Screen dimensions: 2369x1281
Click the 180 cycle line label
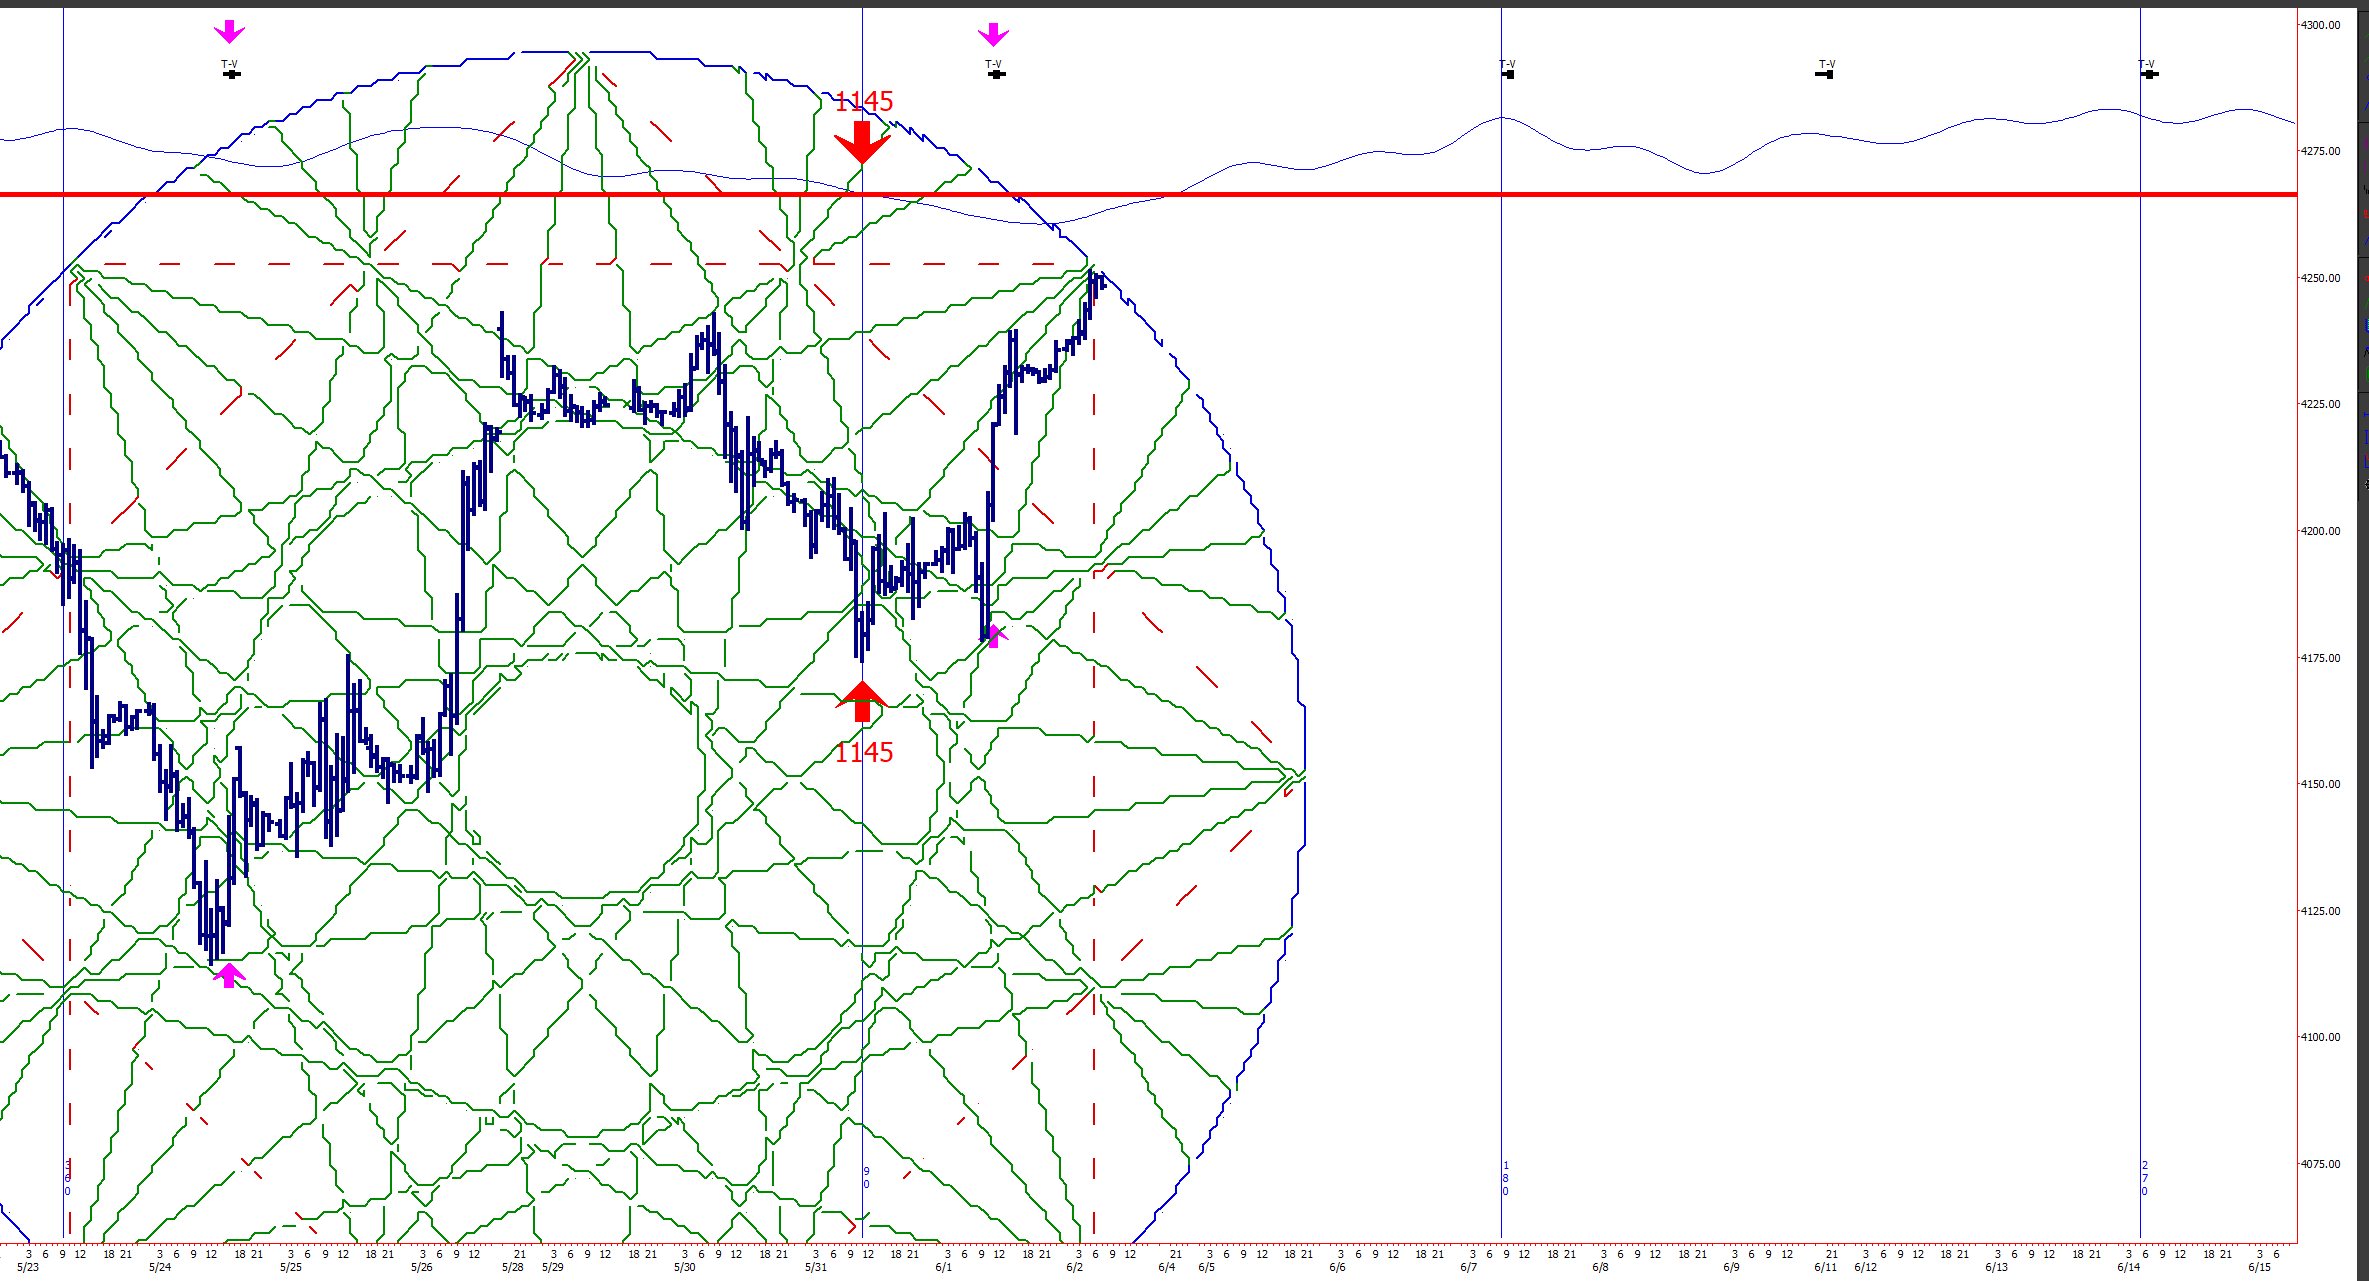(1506, 1178)
